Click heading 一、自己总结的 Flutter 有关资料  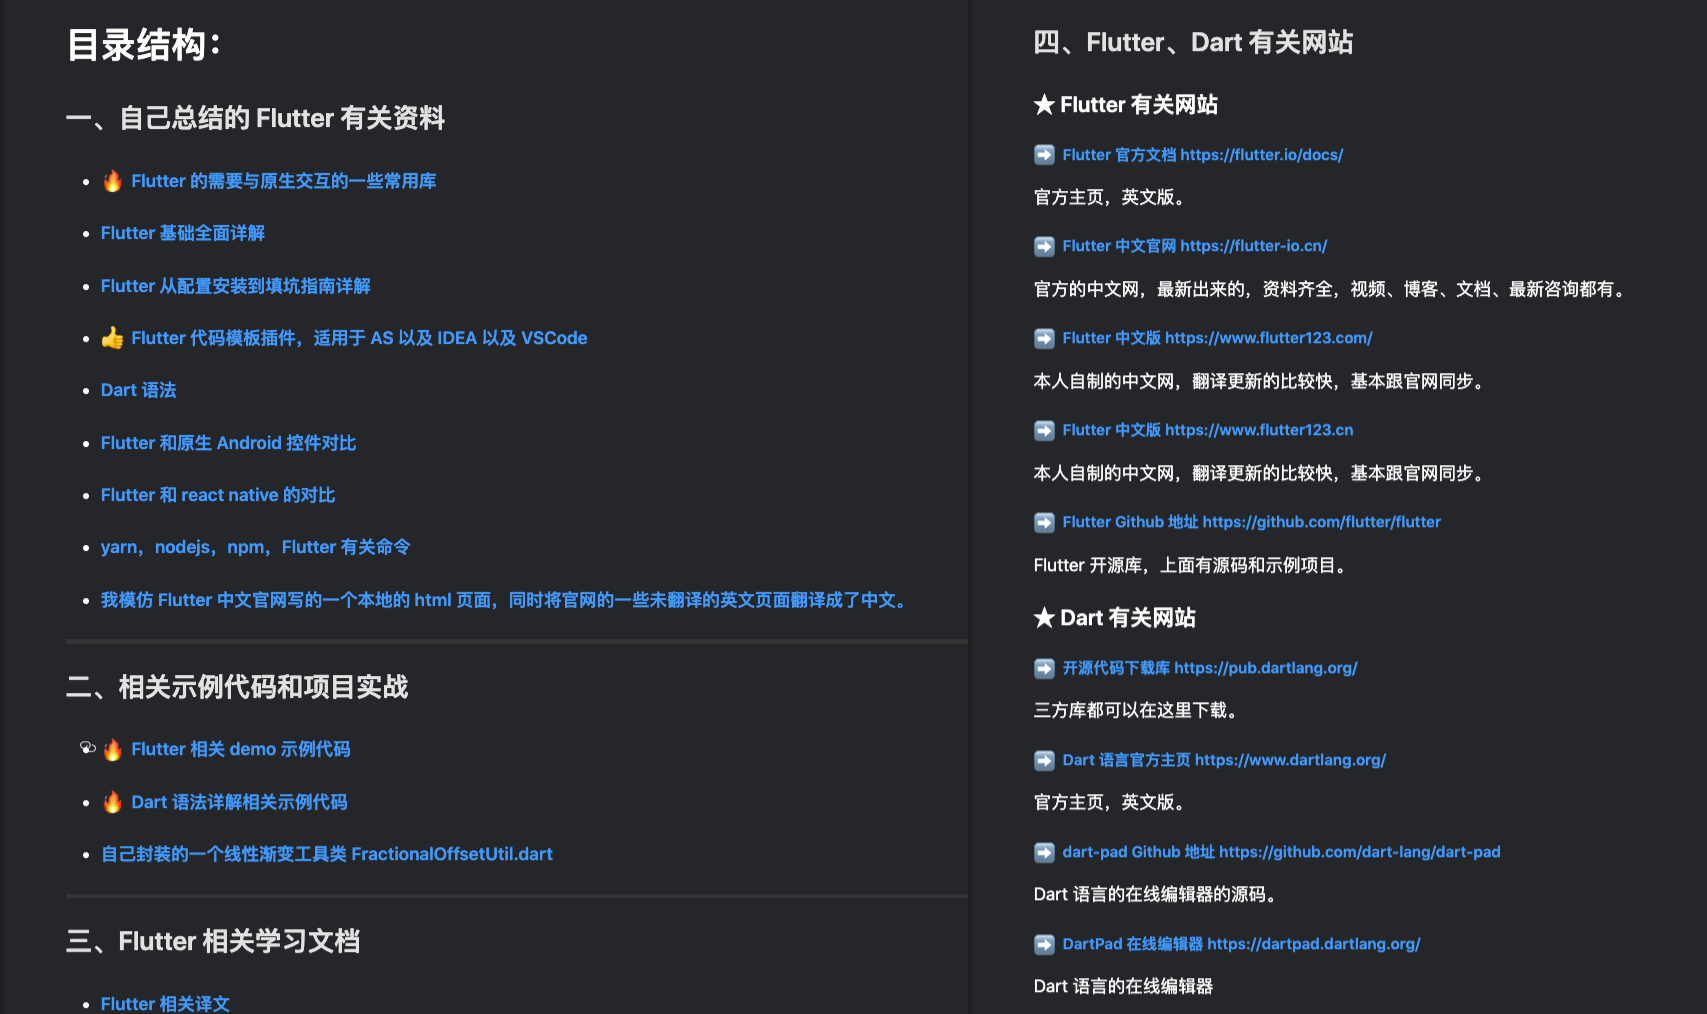pyautogui.click(x=255, y=118)
